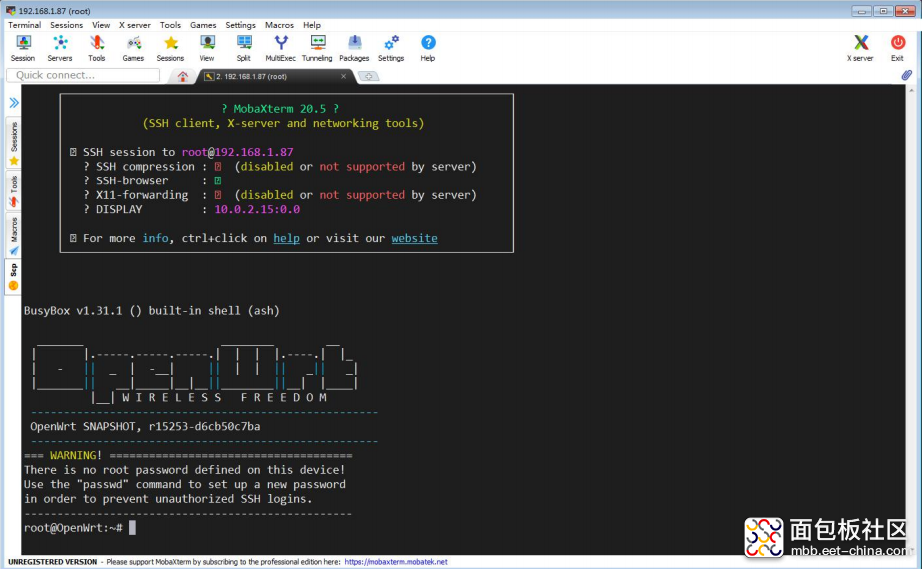The height and width of the screenshot is (569, 922).
Task: Maximize the MobaXterm window
Action: click(x=883, y=11)
